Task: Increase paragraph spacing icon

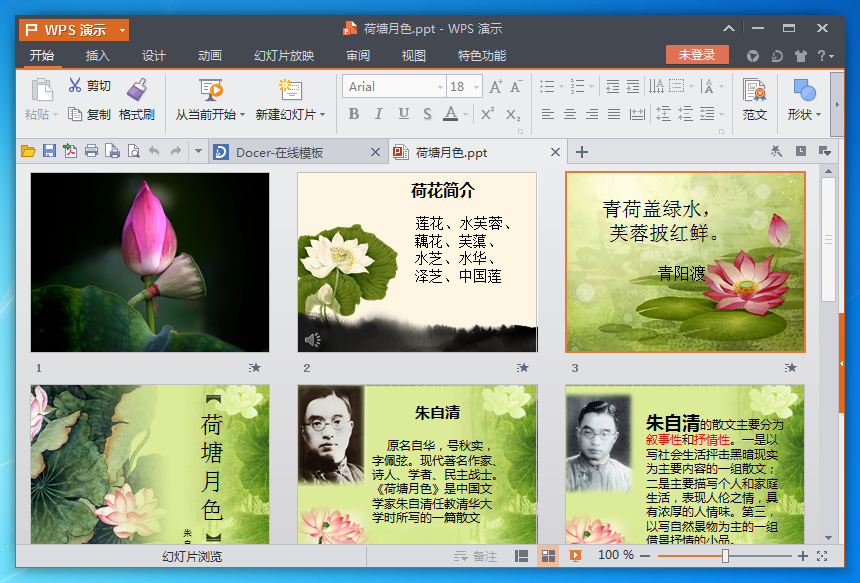Action: tap(663, 114)
